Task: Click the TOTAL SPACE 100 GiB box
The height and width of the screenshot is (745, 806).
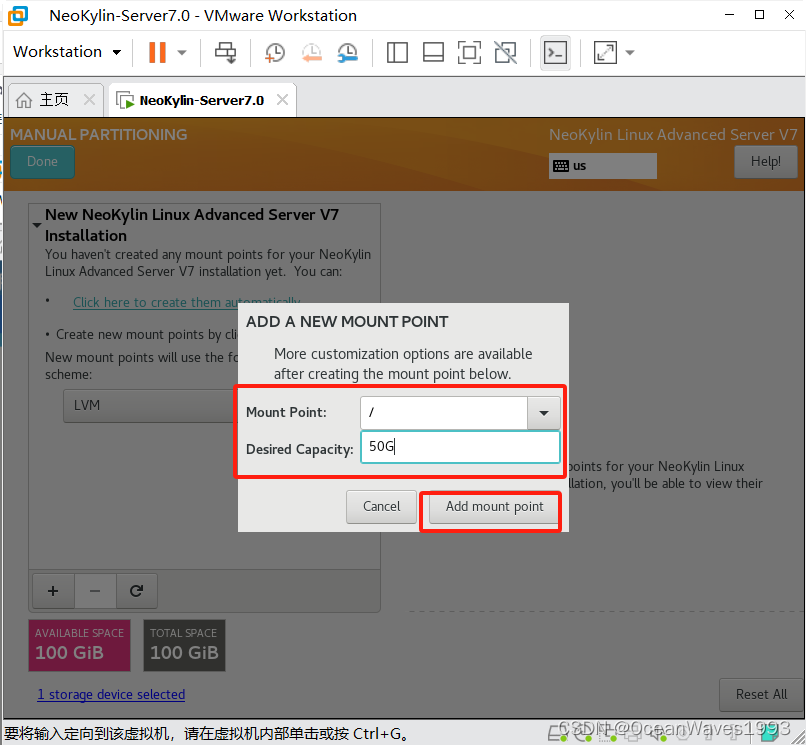Action: coord(184,645)
